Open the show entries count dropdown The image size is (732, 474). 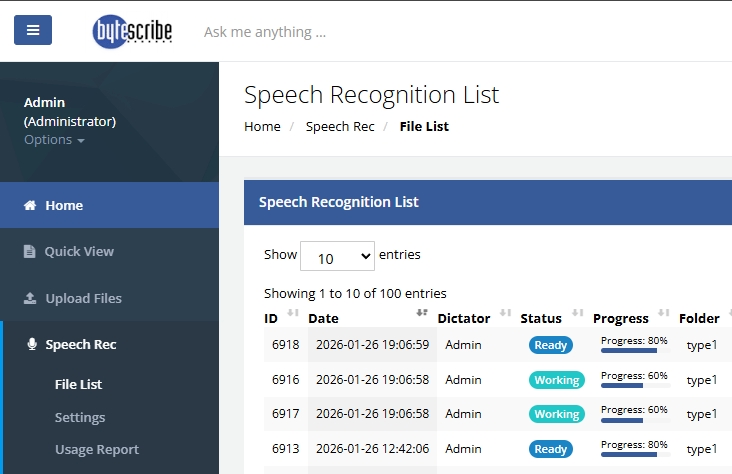pos(337,257)
